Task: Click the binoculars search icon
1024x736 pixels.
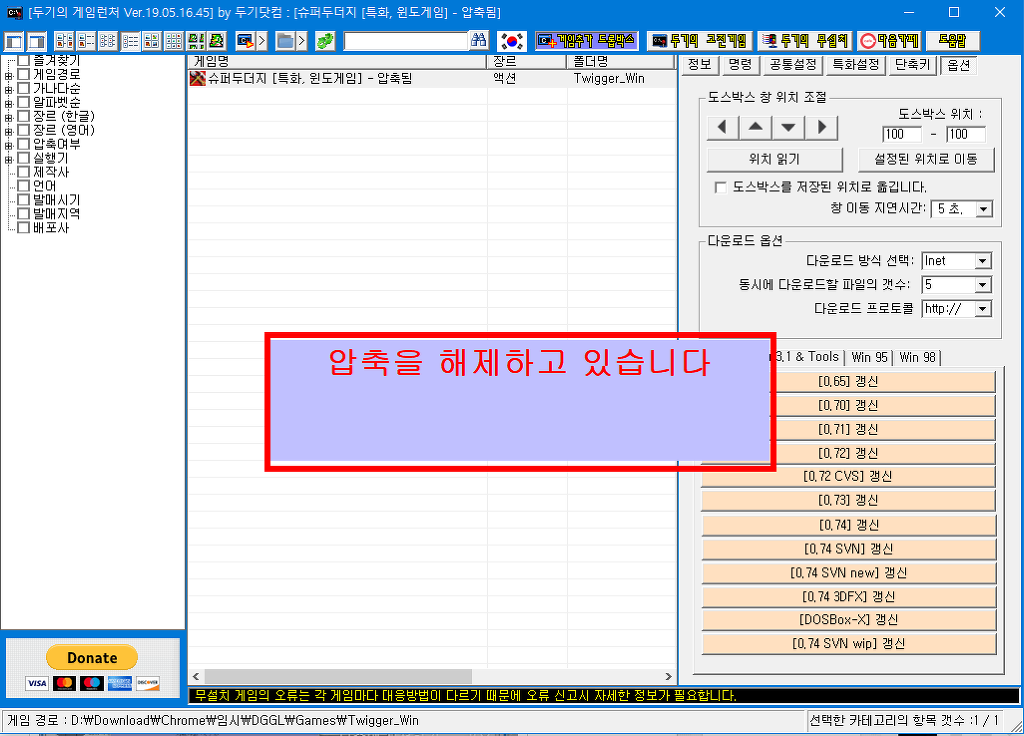Action: (479, 40)
